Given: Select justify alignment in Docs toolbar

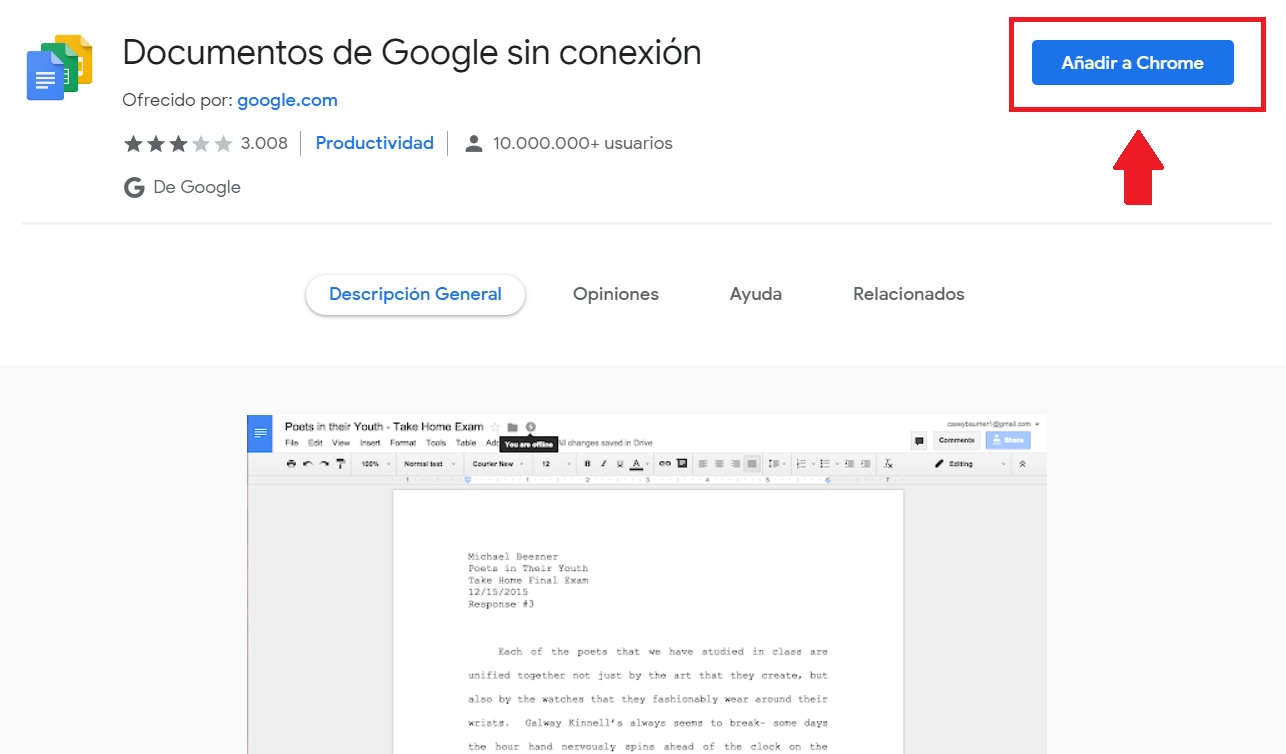Looking at the screenshot, I should point(752,464).
